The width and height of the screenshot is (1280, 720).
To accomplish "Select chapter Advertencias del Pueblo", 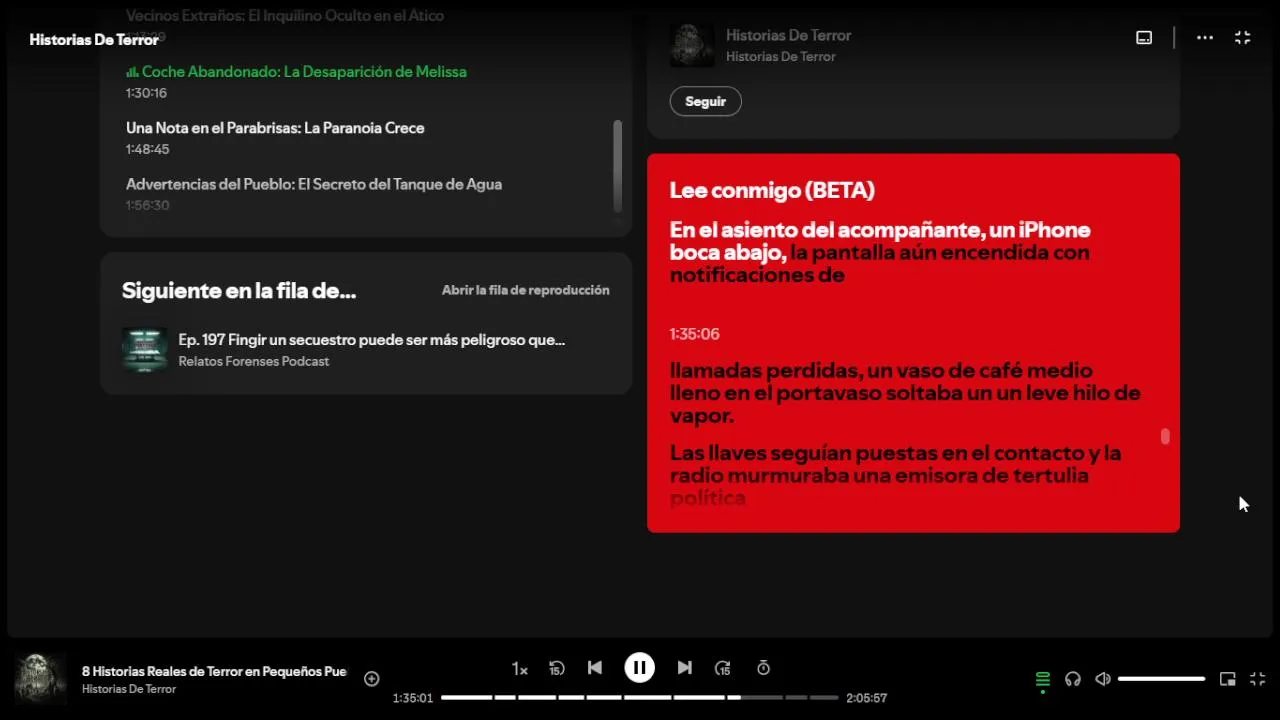I will (314, 184).
